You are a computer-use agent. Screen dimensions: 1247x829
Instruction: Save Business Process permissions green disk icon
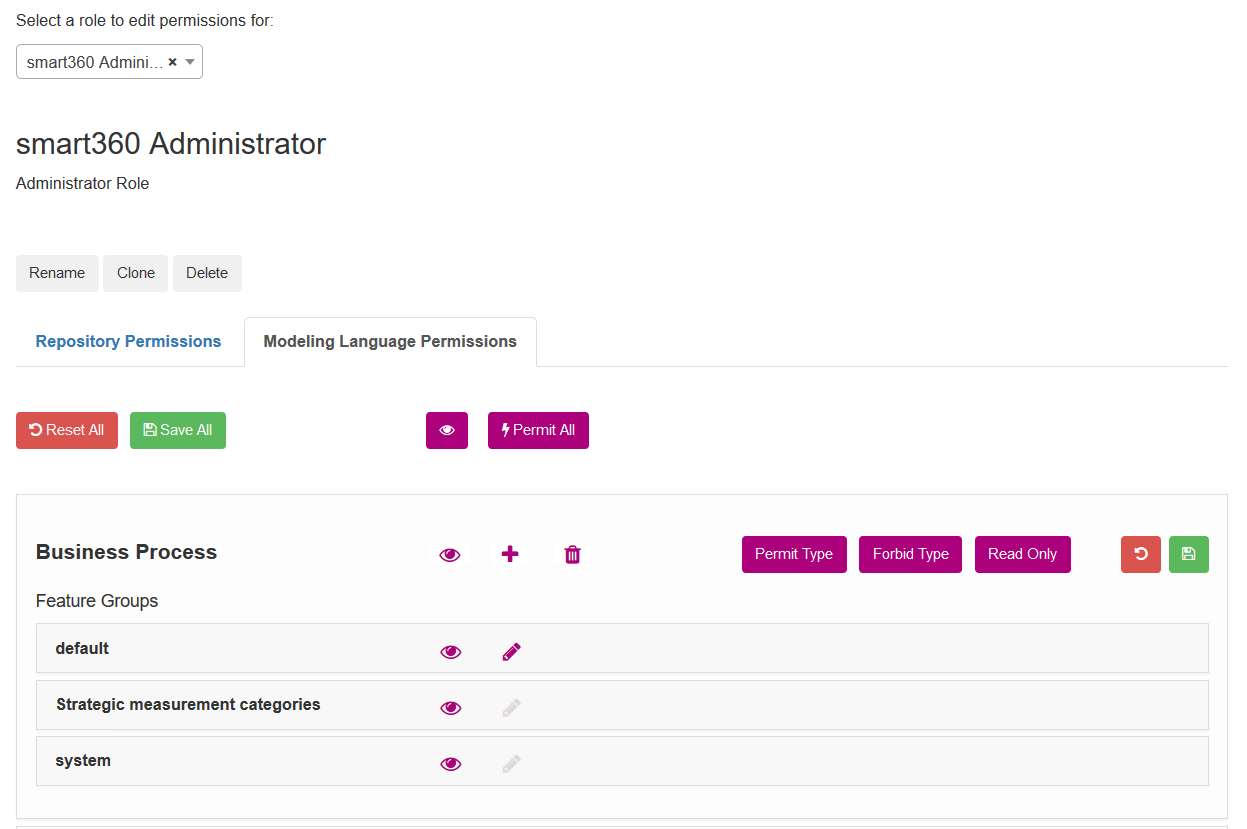(x=1189, y=554)
